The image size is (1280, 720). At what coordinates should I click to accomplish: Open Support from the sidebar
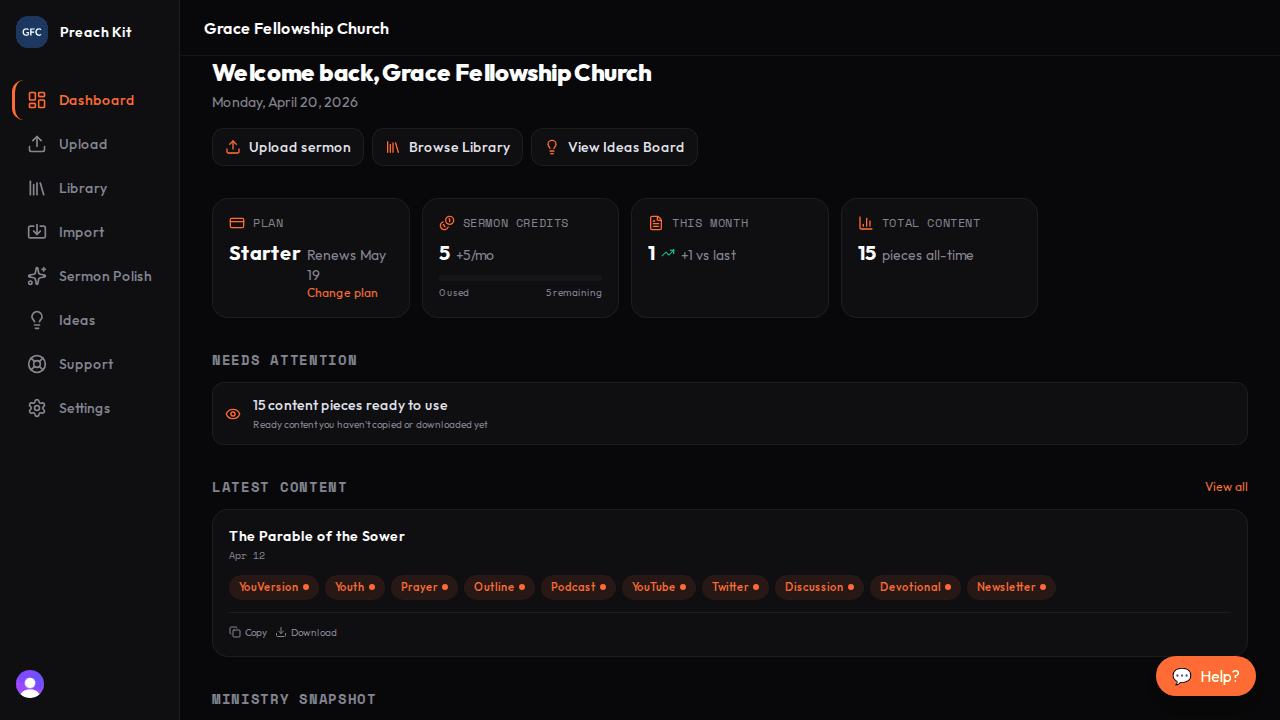[x=85, y=364]
